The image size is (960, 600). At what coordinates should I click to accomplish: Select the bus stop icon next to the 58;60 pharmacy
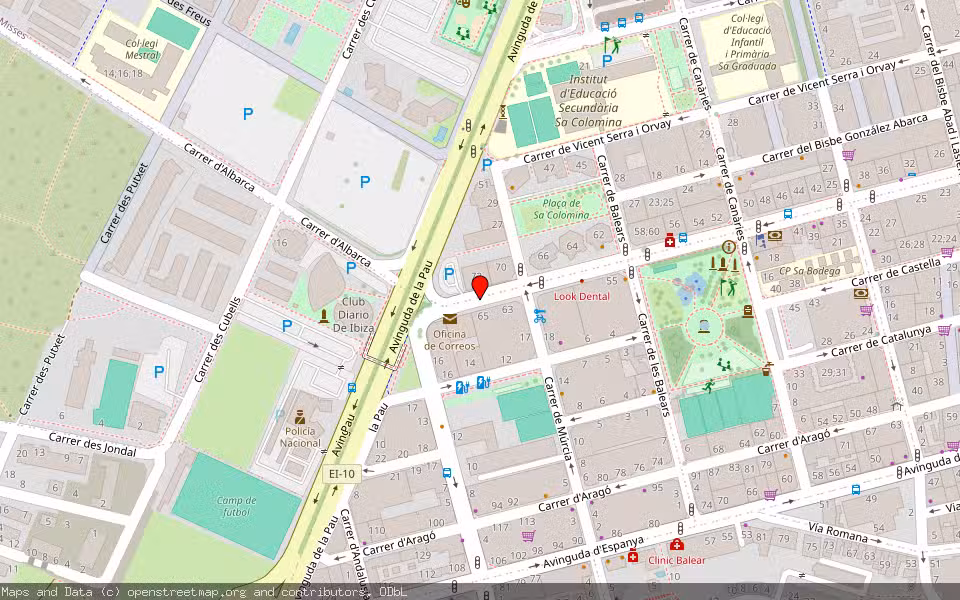tap(683, 238)
